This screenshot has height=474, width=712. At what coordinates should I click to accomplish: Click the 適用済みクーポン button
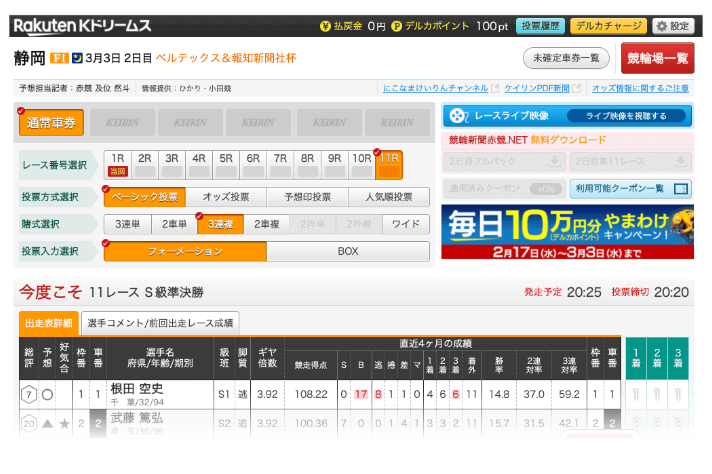(504, 188)
